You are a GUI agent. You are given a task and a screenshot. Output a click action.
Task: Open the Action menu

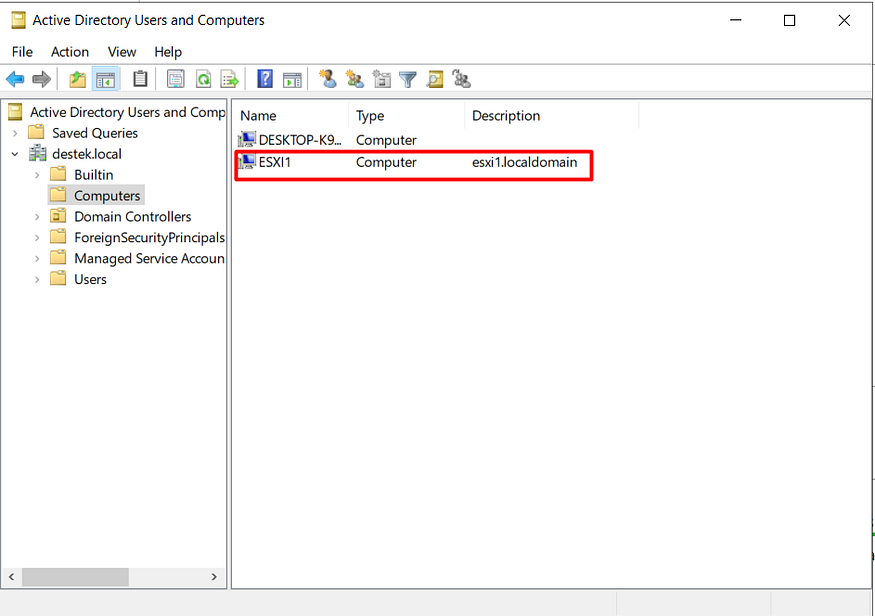coord(70,52)
